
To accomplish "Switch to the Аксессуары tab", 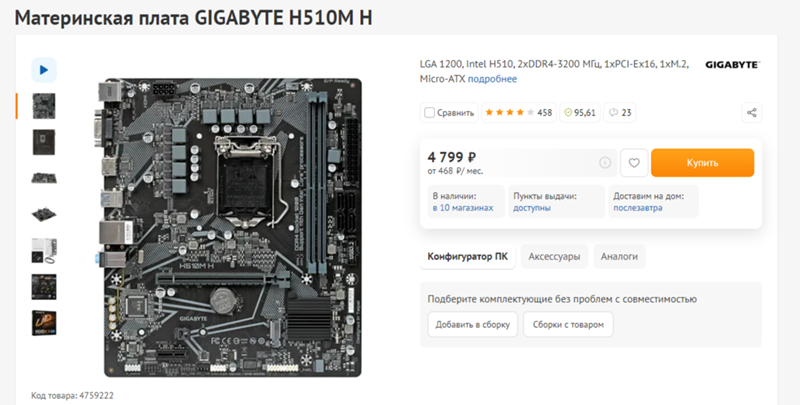I will tap(554, 257).
